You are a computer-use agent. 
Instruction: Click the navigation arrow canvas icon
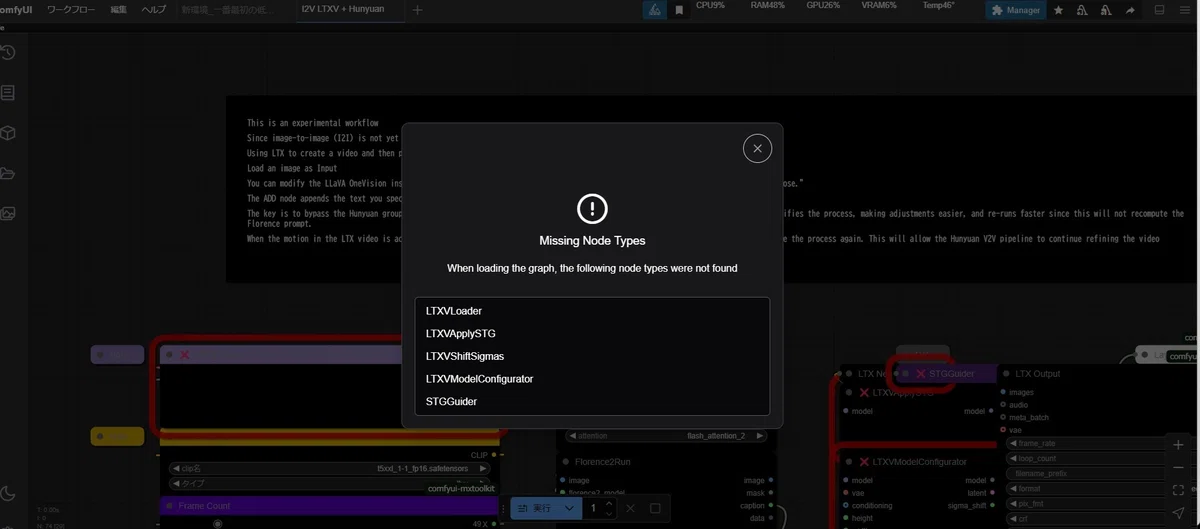pyautogui.click(x=1179, y=512)
